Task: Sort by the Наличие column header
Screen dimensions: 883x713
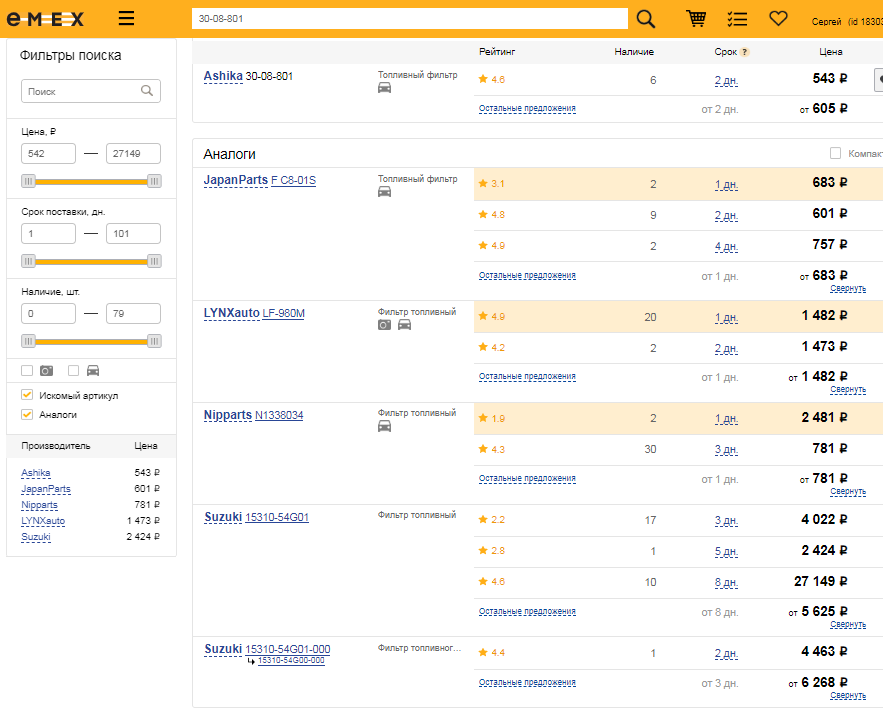Action: point(634,52)
